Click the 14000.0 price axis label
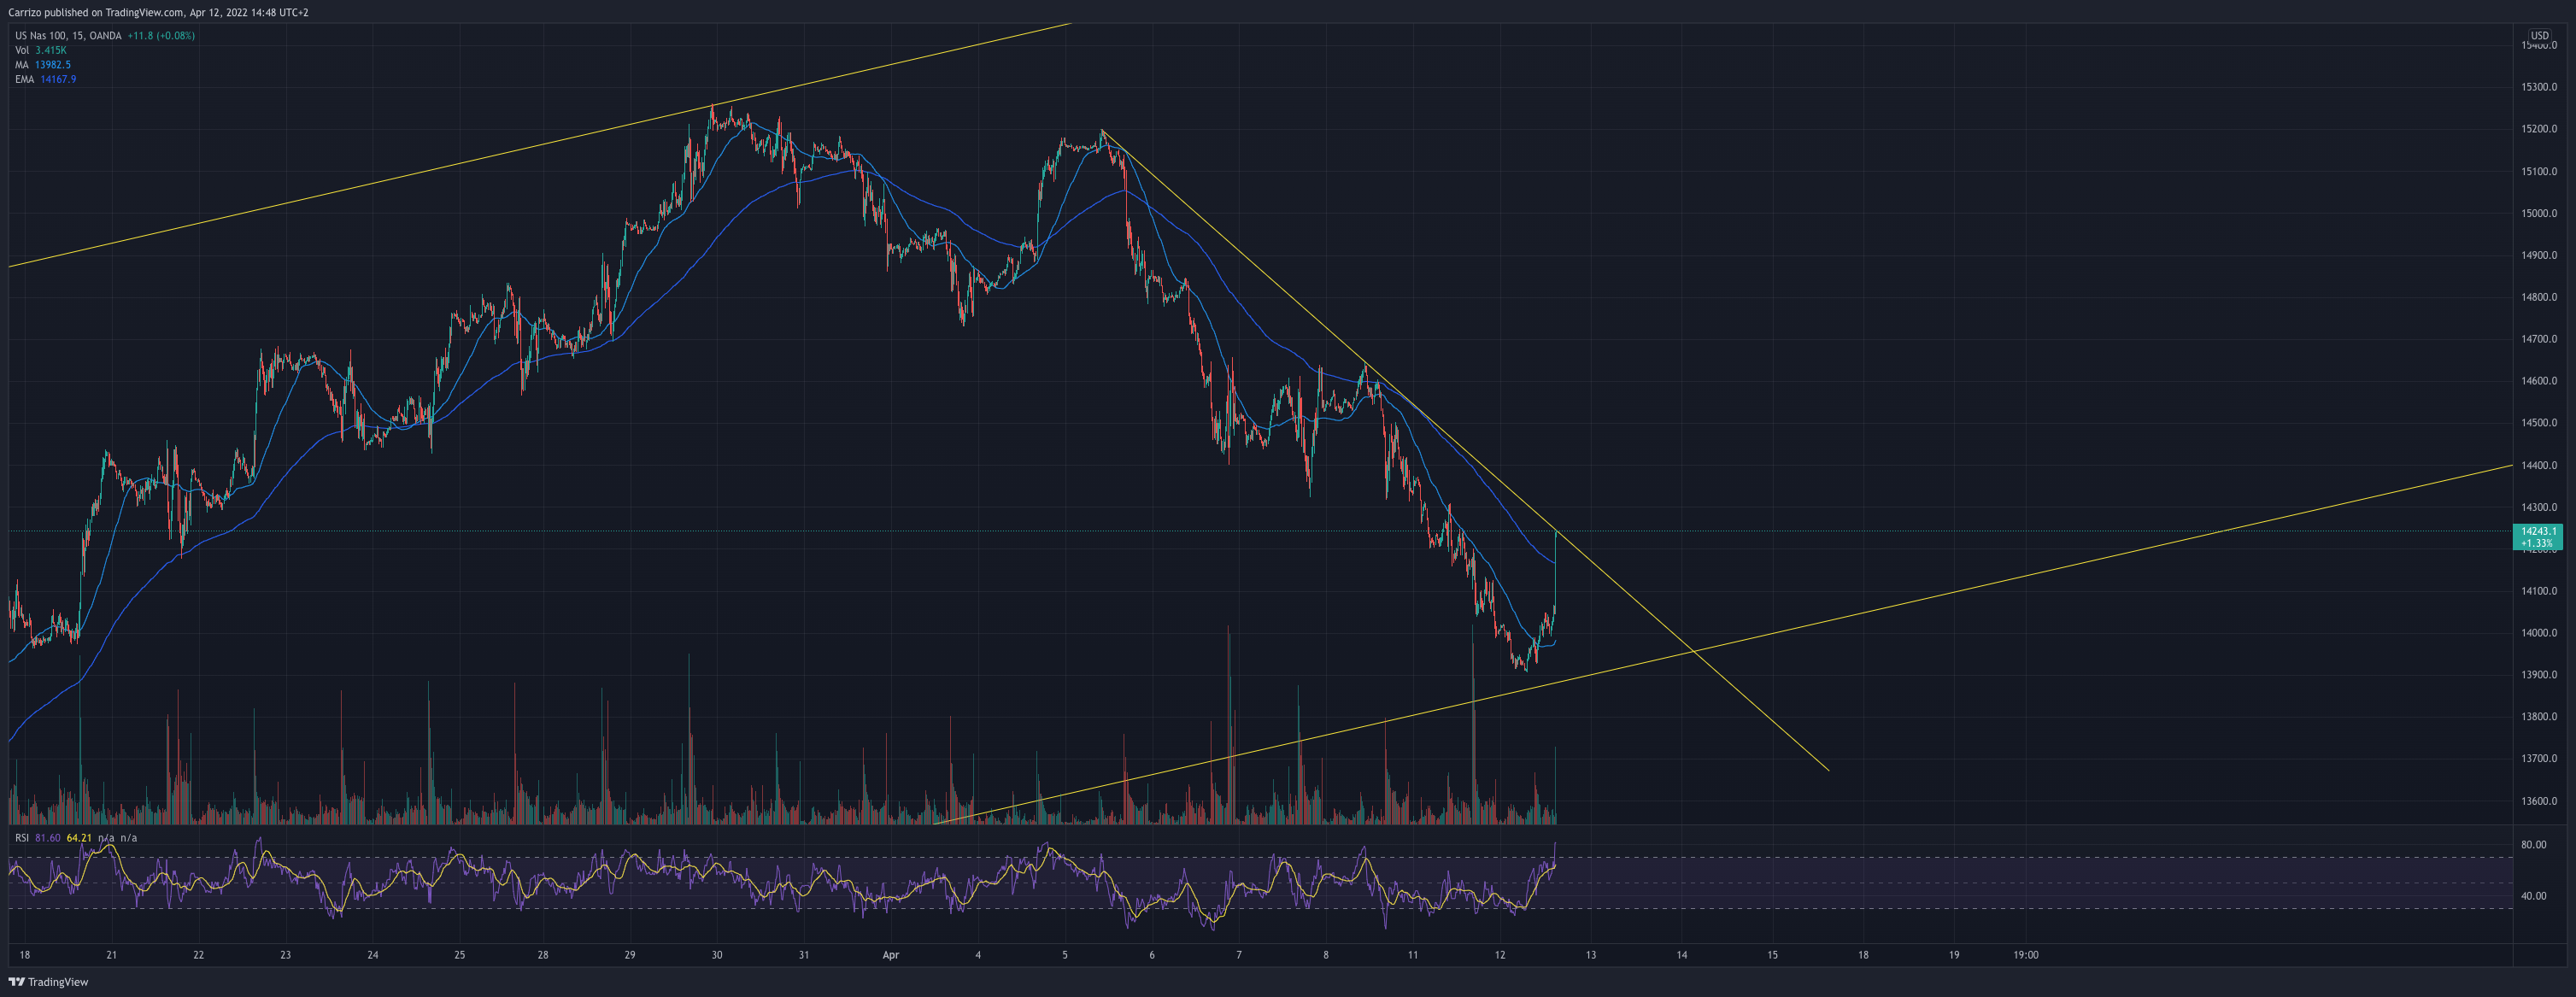Viewport: 2576px width, 997px height. pyautogui.click(x=2539, y=633)
